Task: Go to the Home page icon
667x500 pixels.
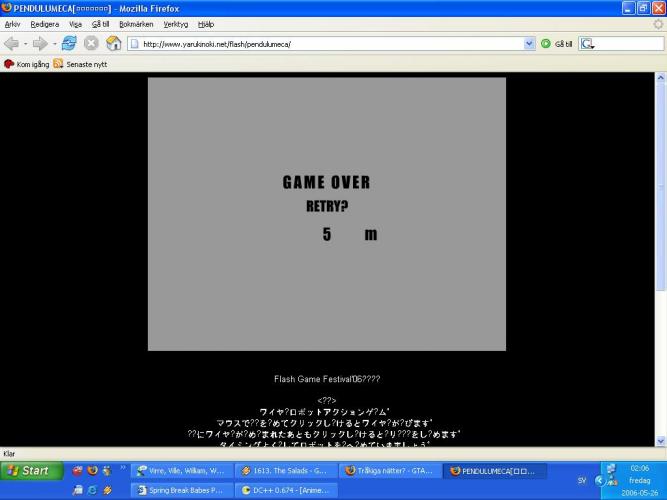Action: click(114, 44)
